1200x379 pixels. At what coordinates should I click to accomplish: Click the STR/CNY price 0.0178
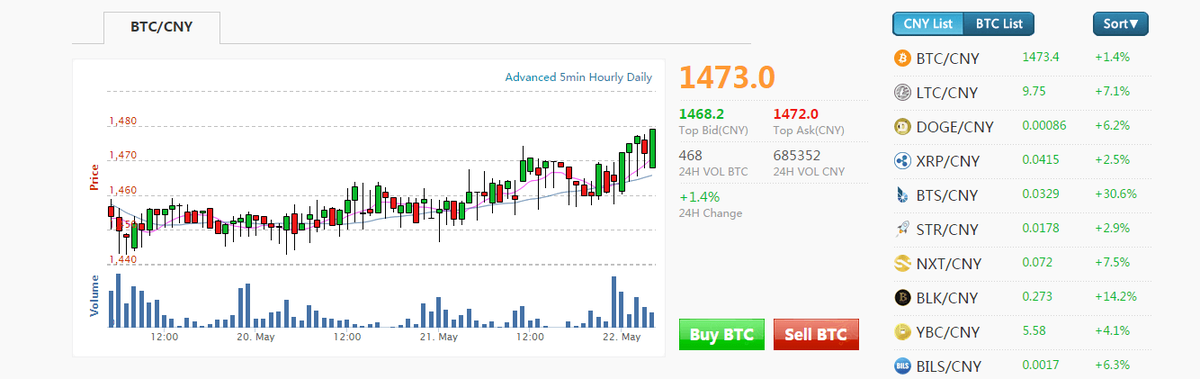click(x=1040, y=229)
